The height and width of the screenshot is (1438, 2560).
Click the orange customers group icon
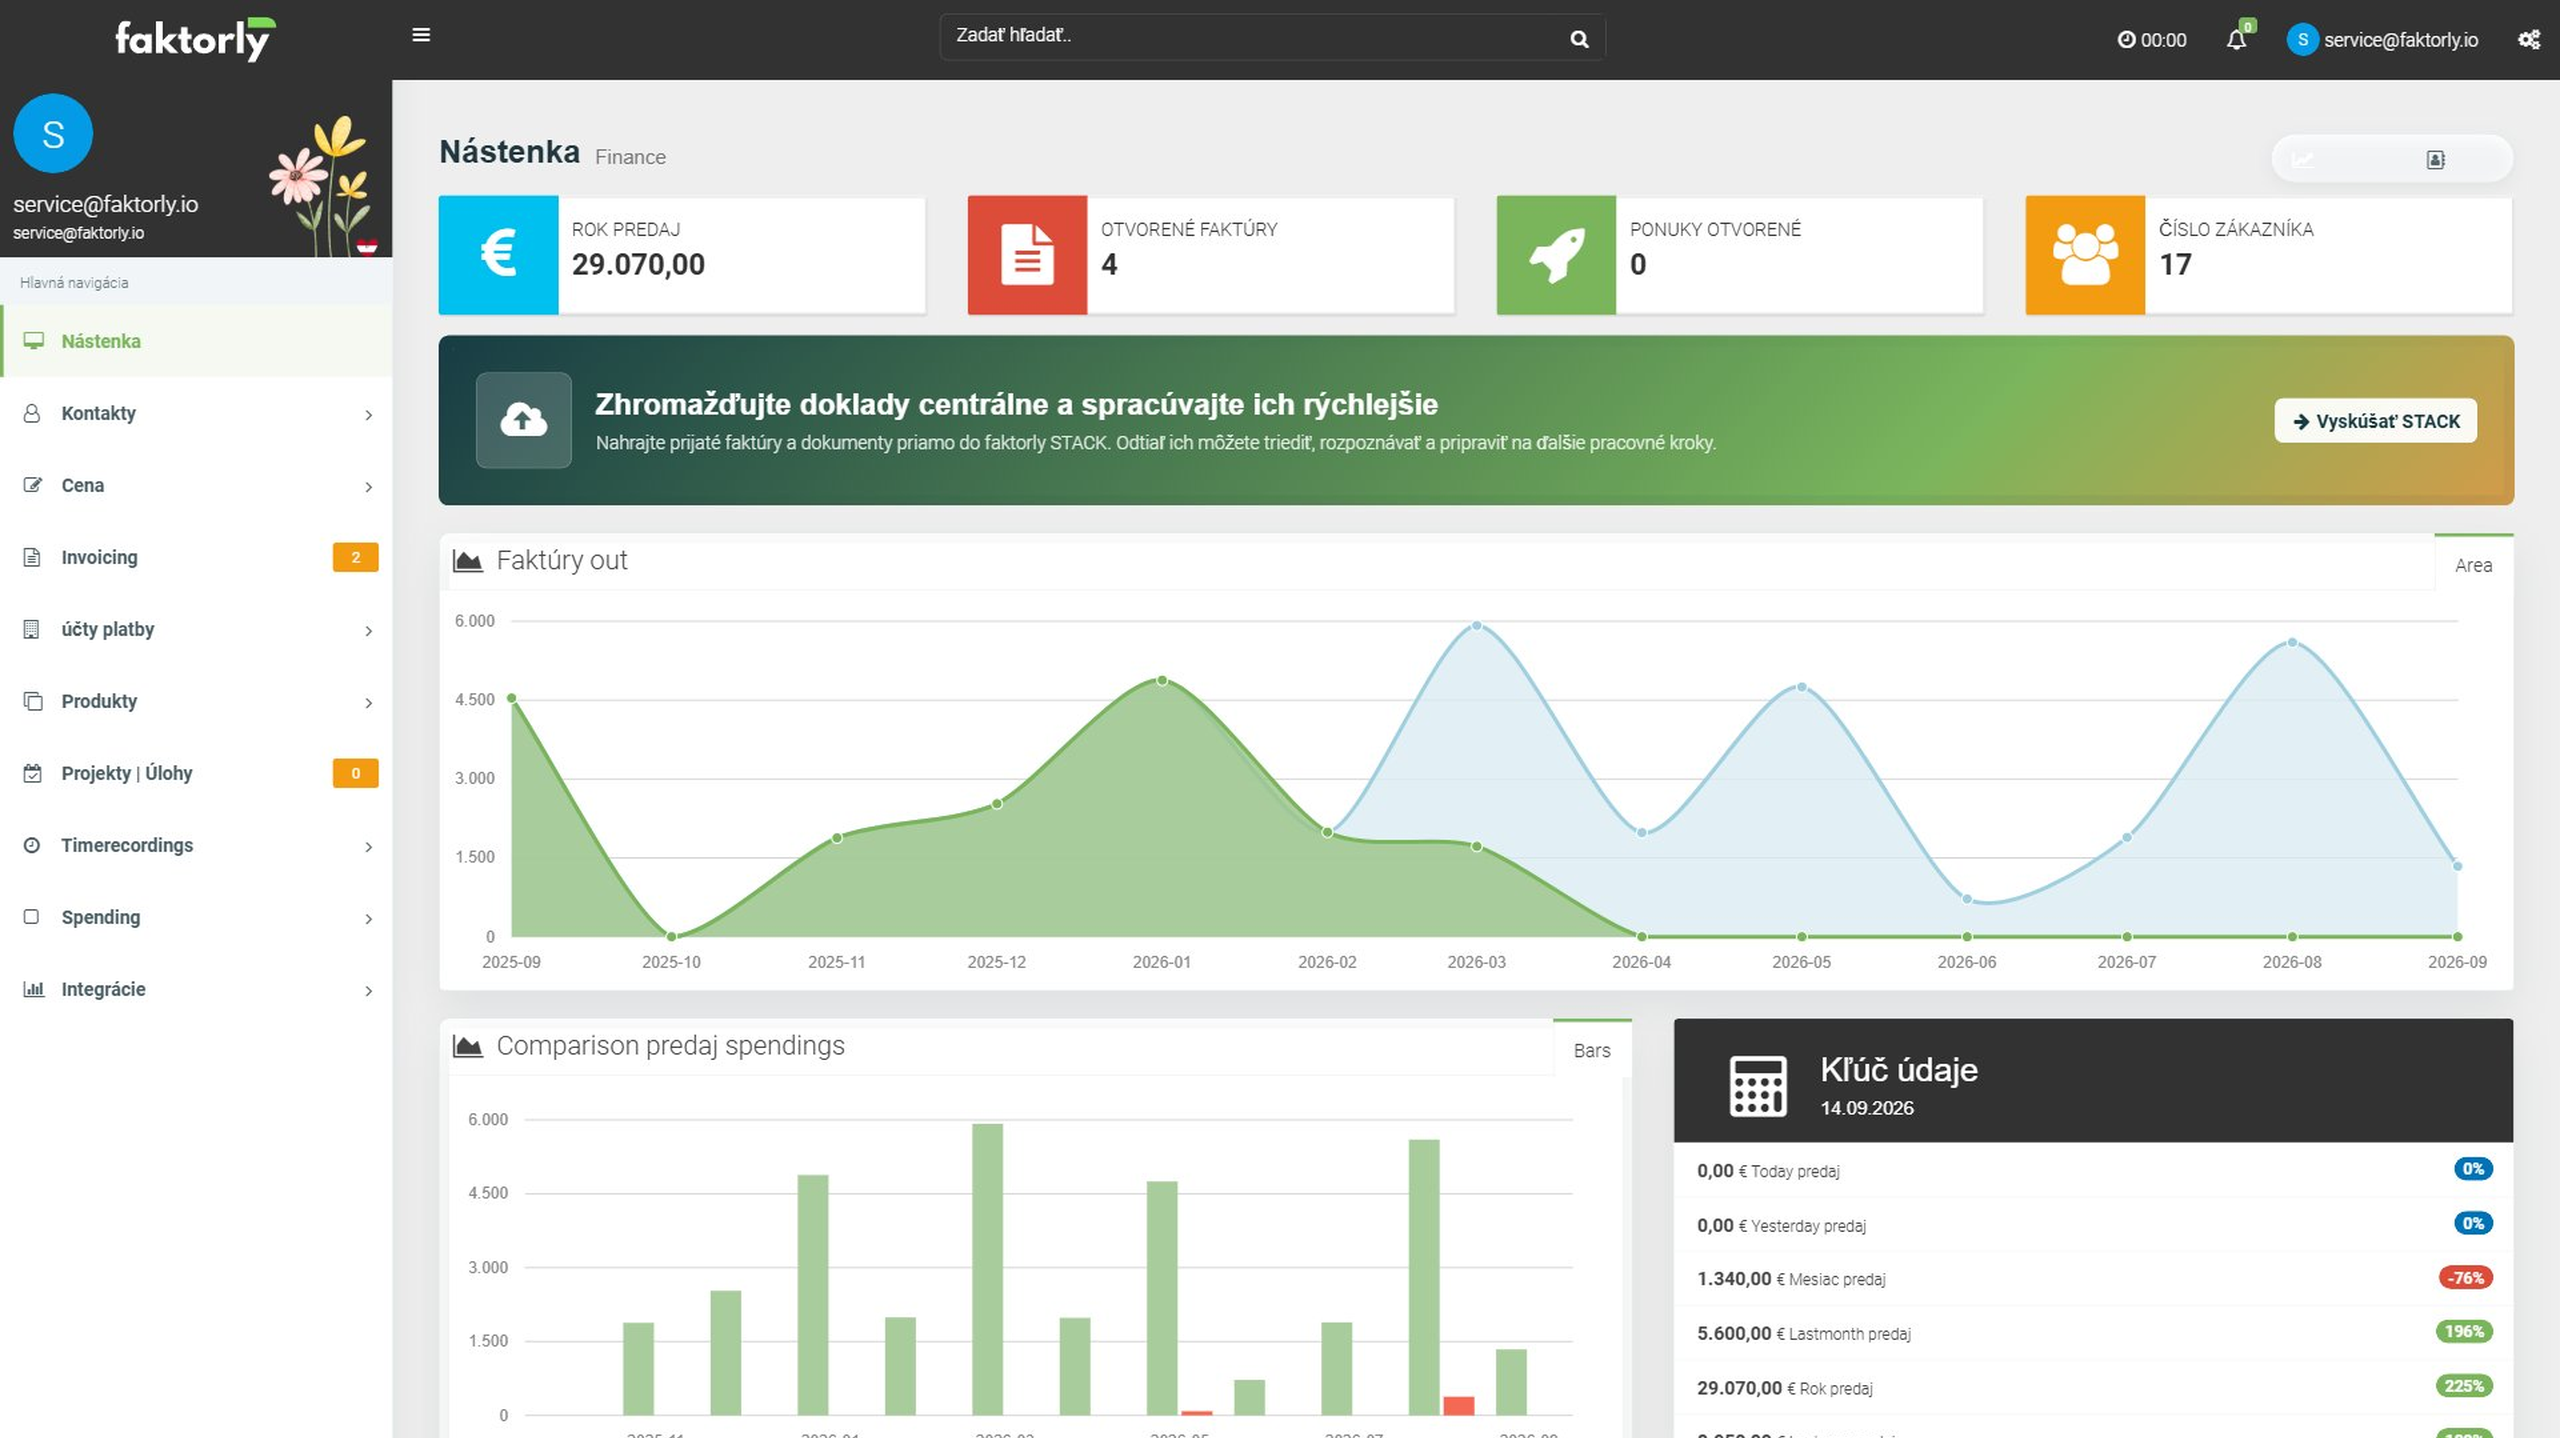tap(2085, 255)
